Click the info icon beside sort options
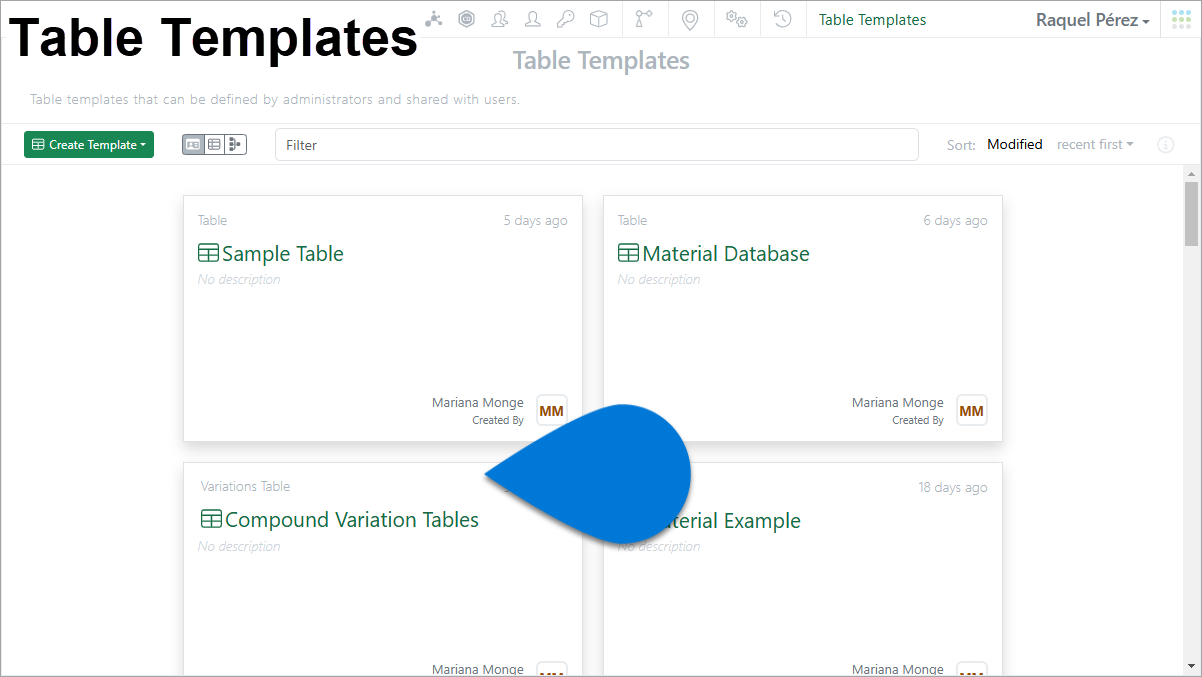The height and width of the screenshot is (677, 1202). coord(1165,145)
